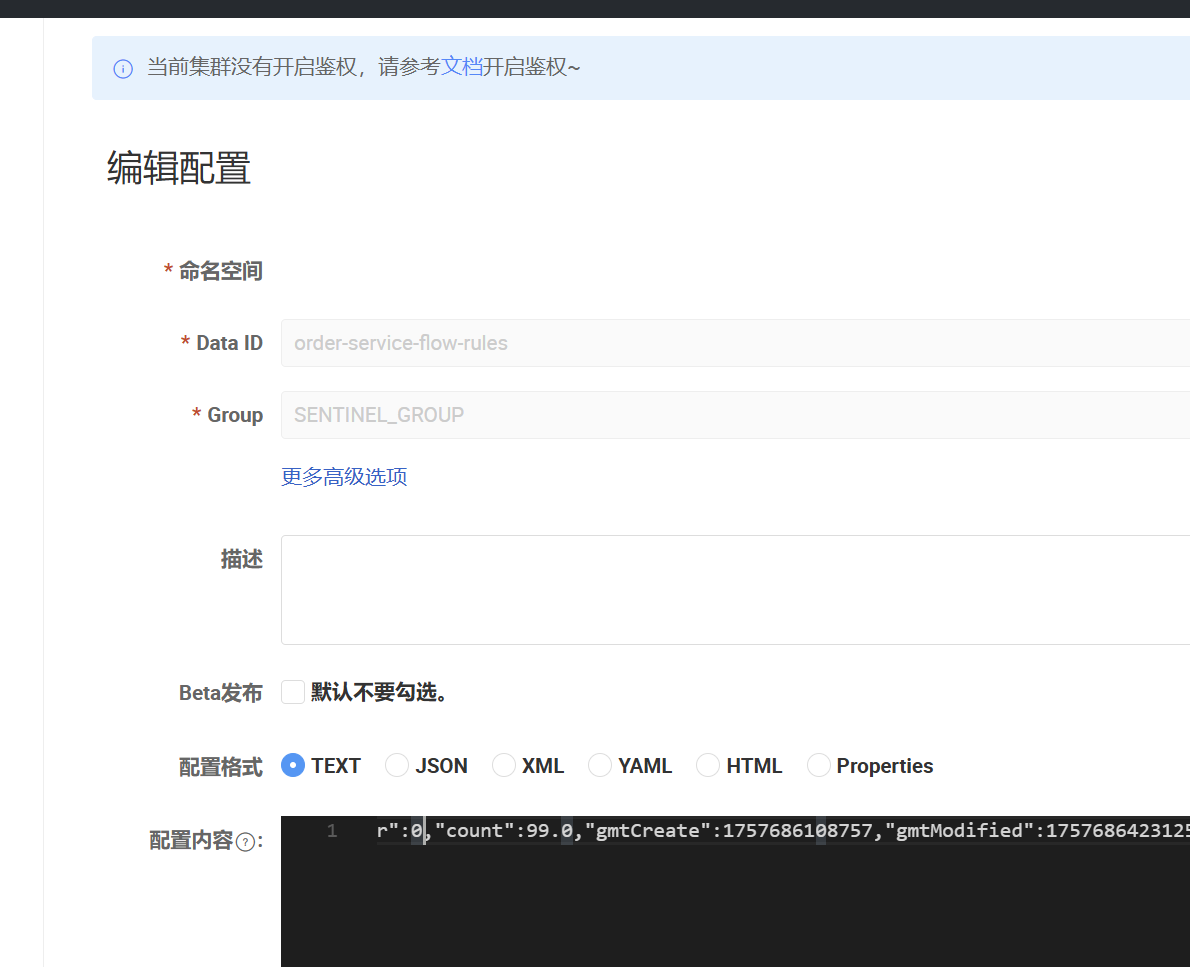
Task: Select the Properties format radio button
Action: click(x=818, y=765)
